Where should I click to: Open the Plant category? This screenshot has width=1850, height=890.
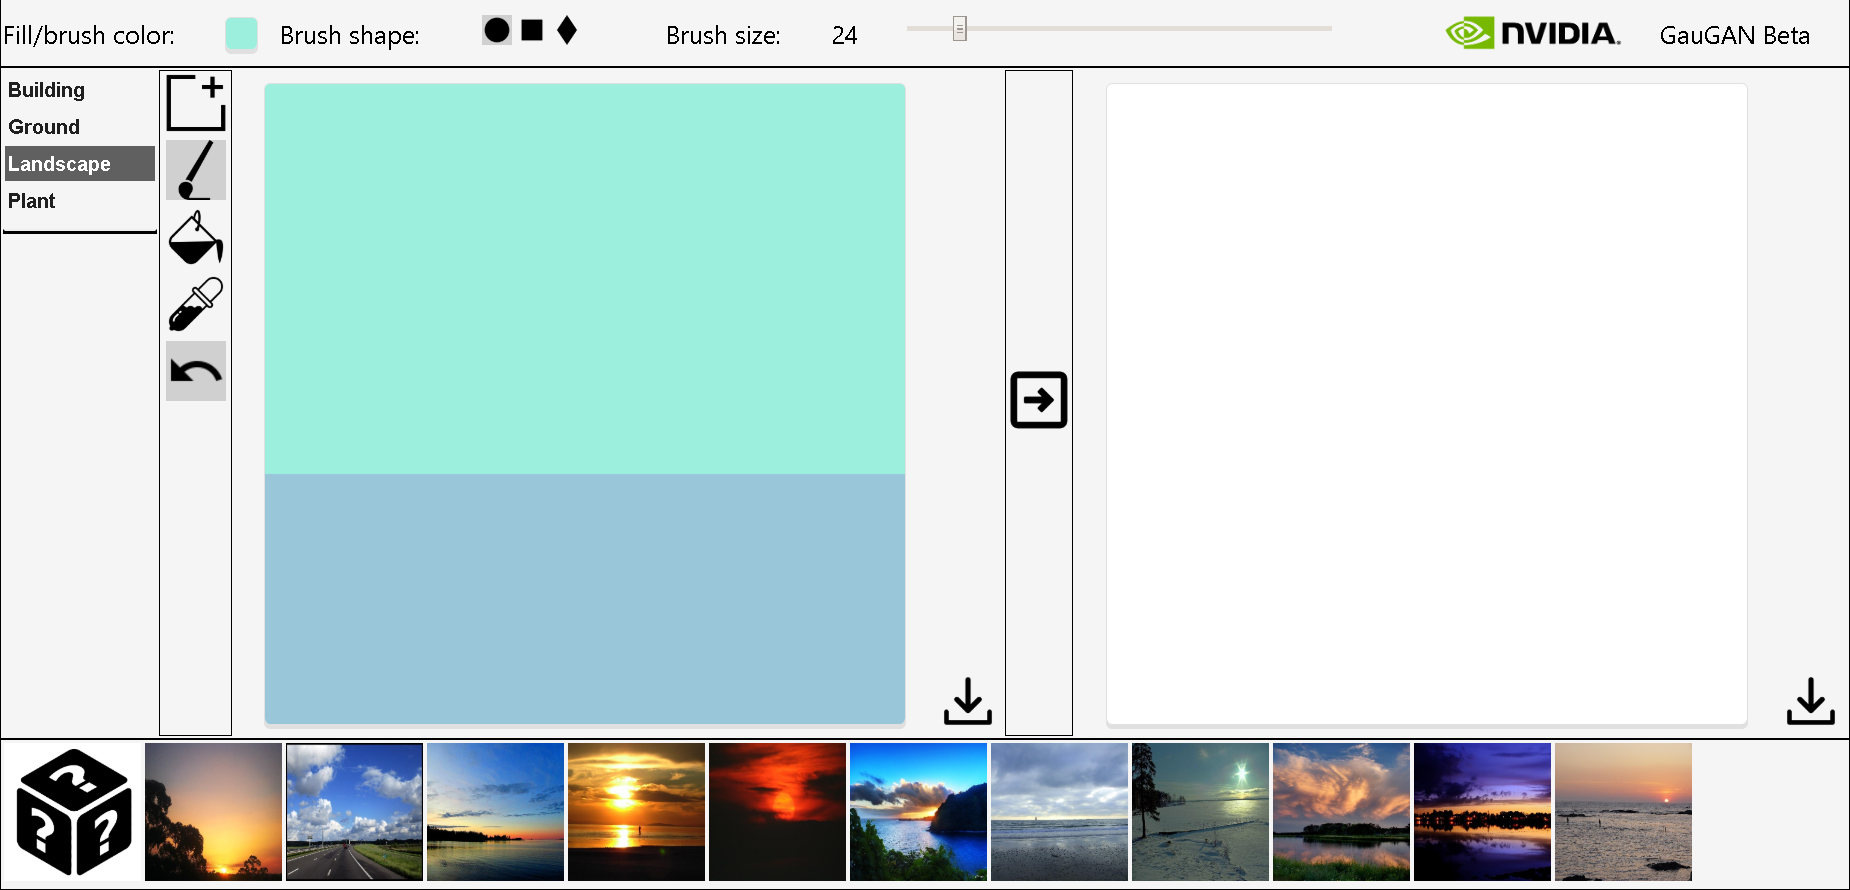click(32, 201)
